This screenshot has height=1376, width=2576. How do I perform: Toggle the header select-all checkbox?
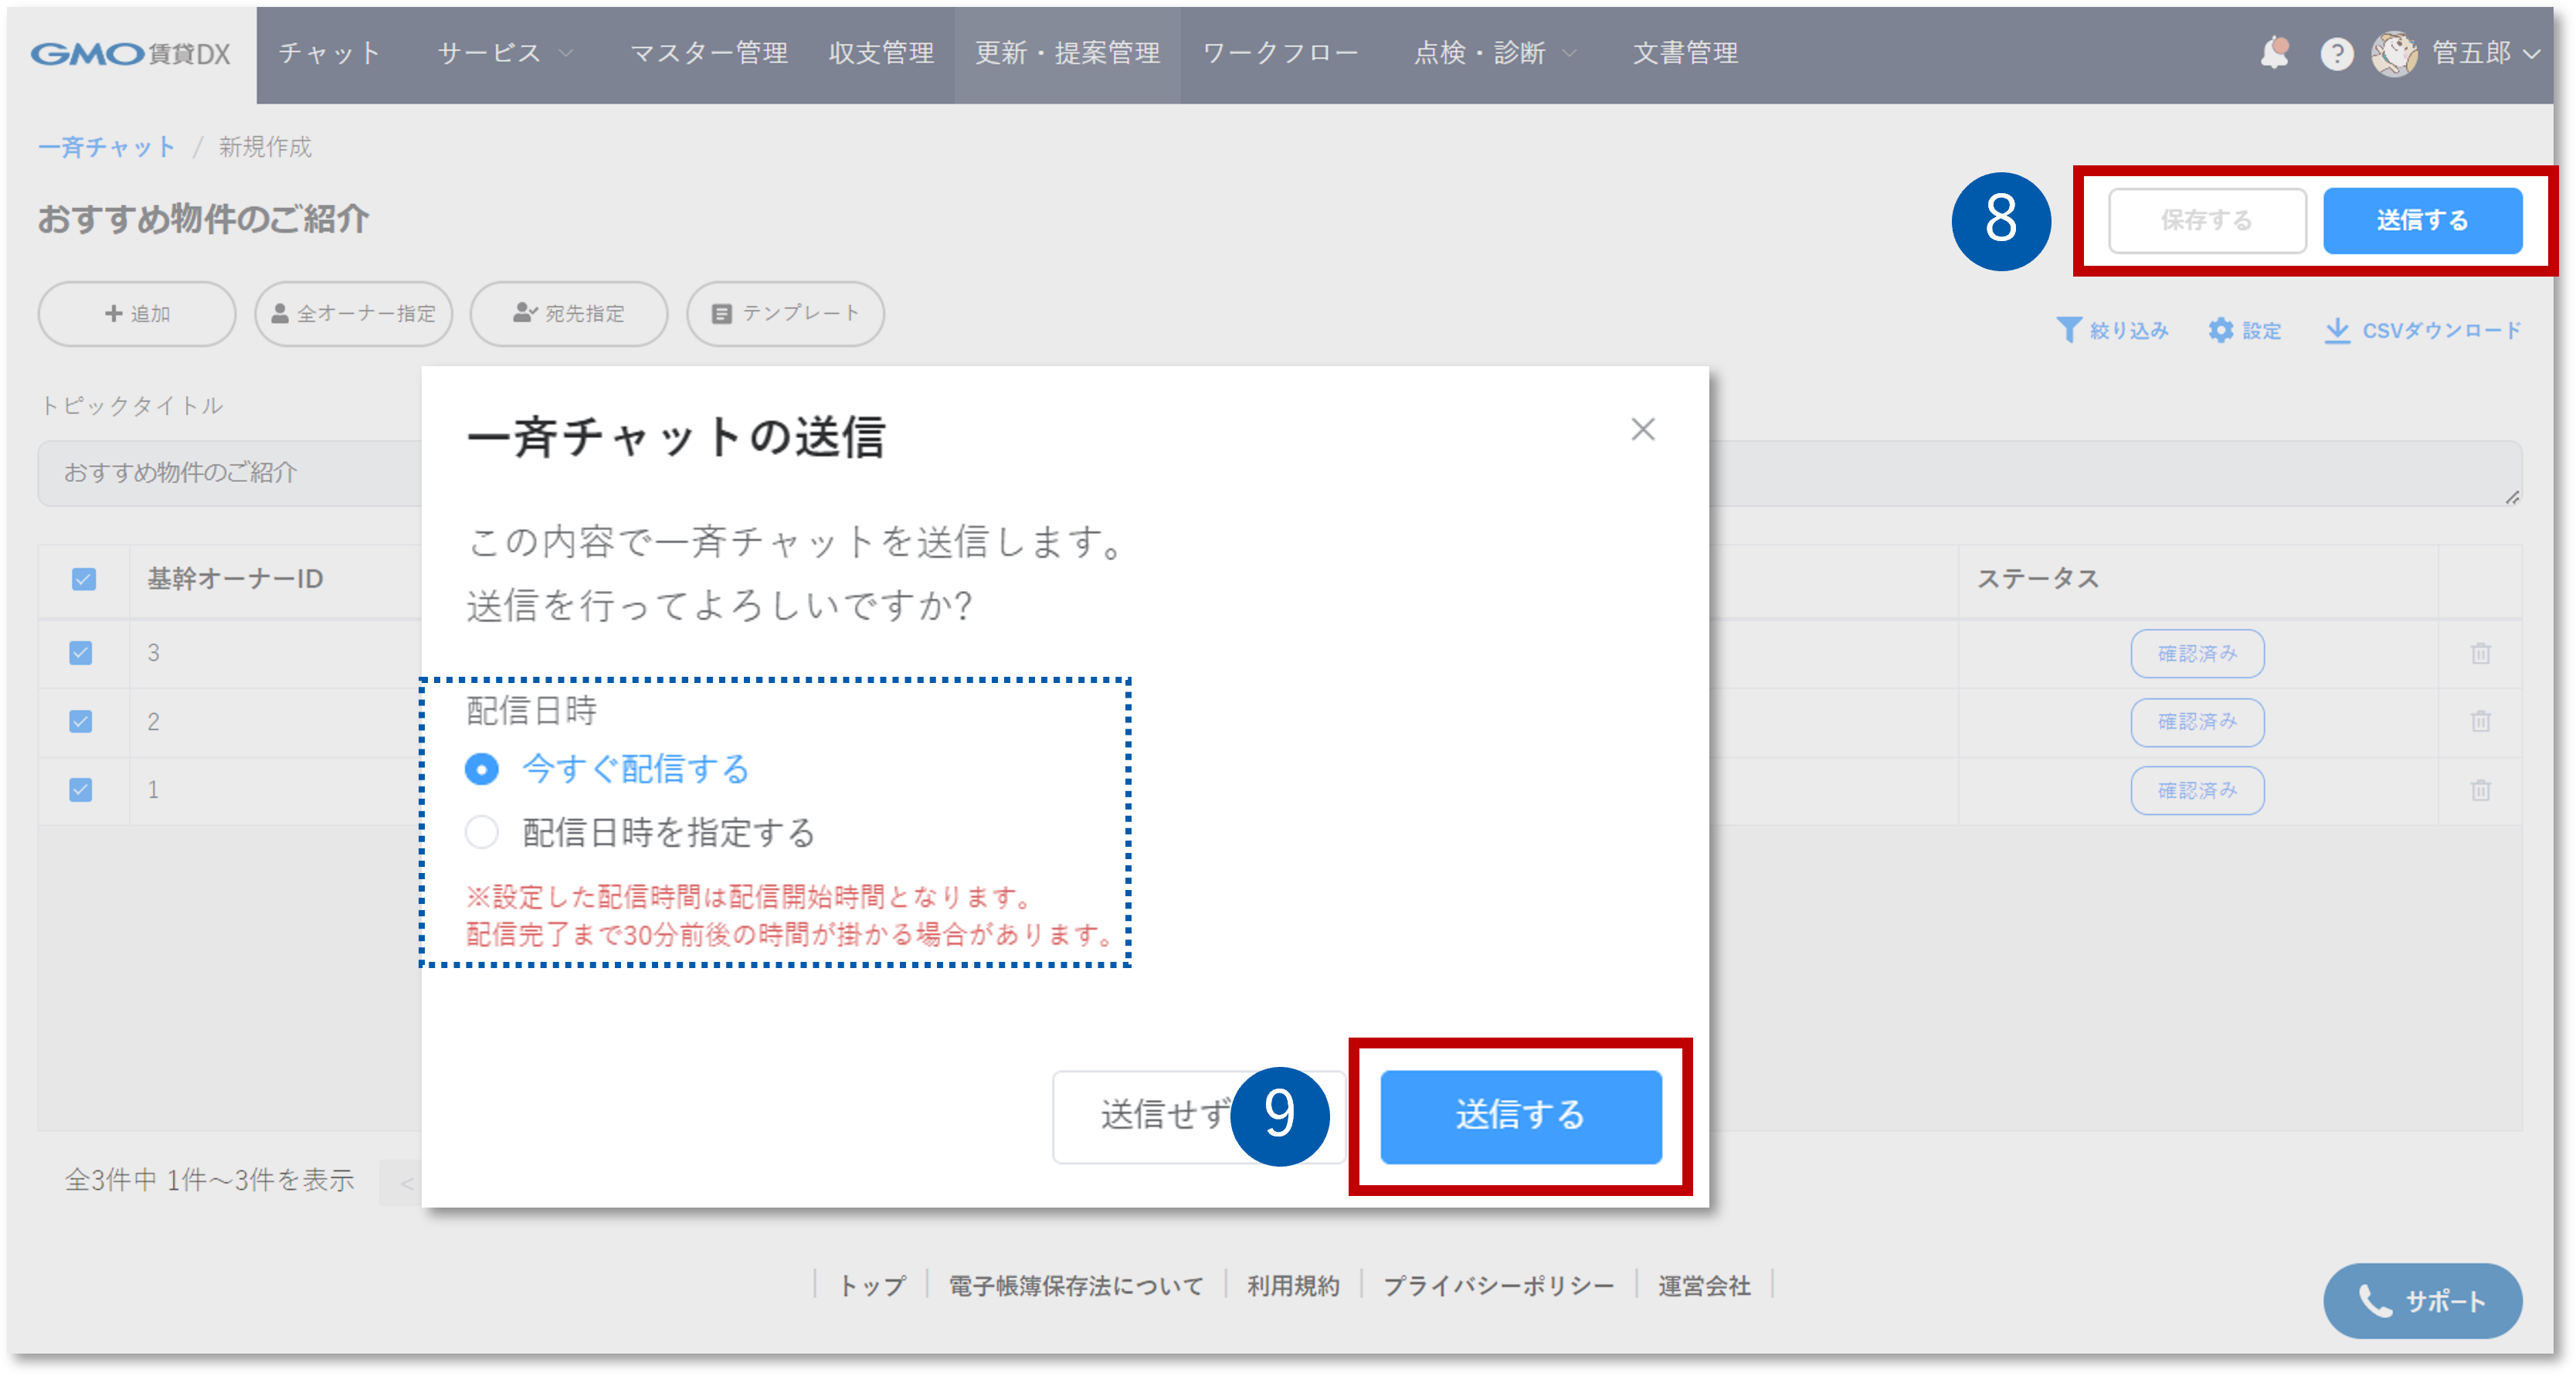click(x=84, y=579)
